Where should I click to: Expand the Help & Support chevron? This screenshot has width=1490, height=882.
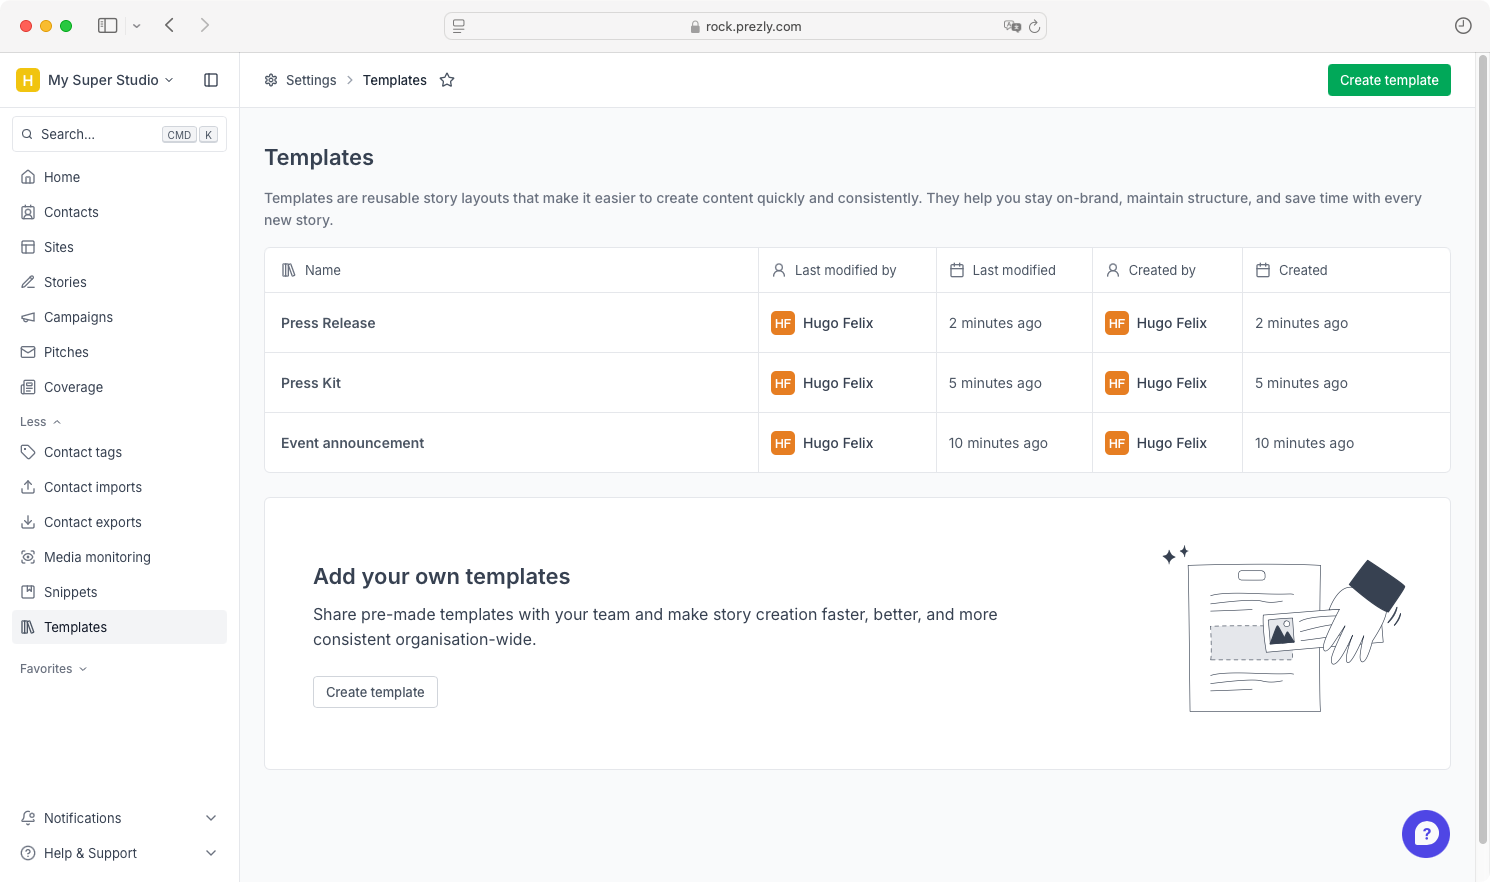211,853
